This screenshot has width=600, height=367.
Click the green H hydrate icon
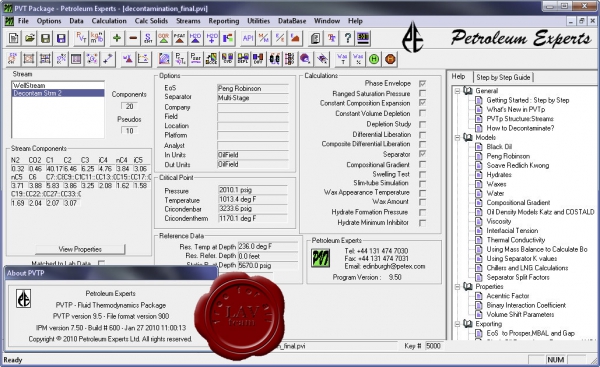pyautogui.click(x=374, y=59)
